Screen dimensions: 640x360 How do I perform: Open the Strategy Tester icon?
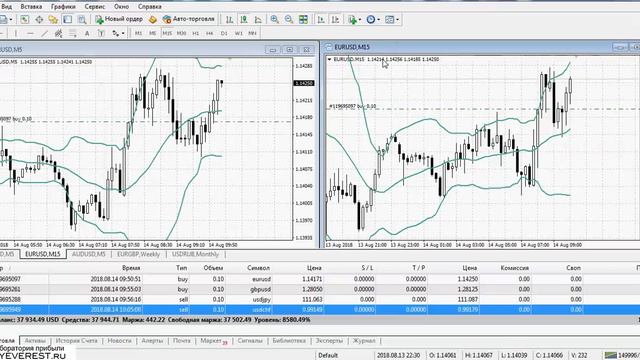point(82,19)
